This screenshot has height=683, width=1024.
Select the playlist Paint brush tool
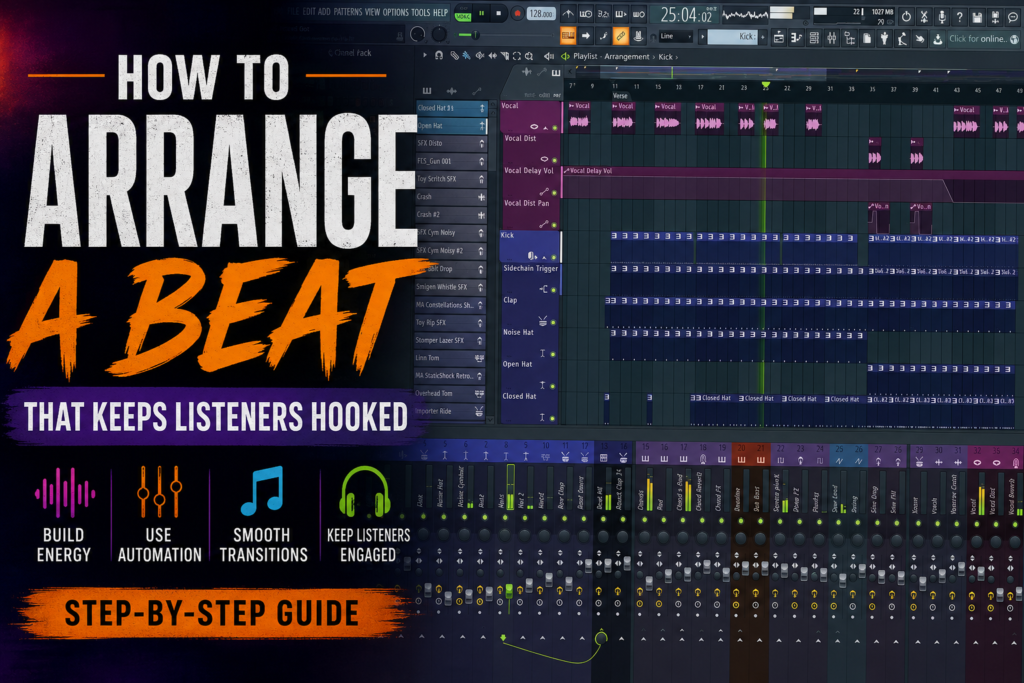click(466, 56)
